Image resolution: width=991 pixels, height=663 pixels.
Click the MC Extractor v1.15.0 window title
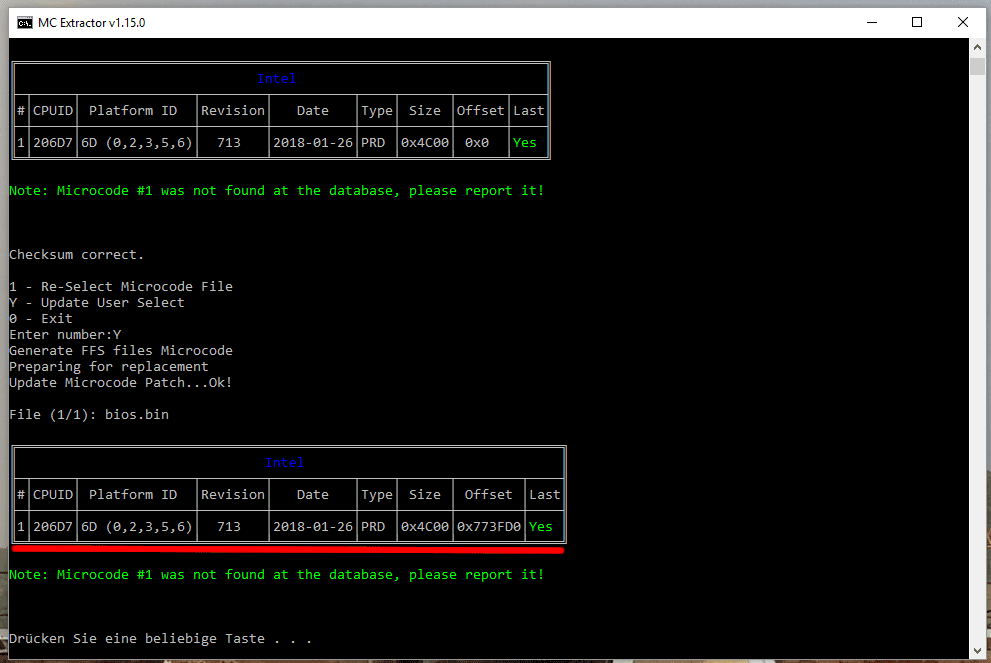[x=92, y=23]
